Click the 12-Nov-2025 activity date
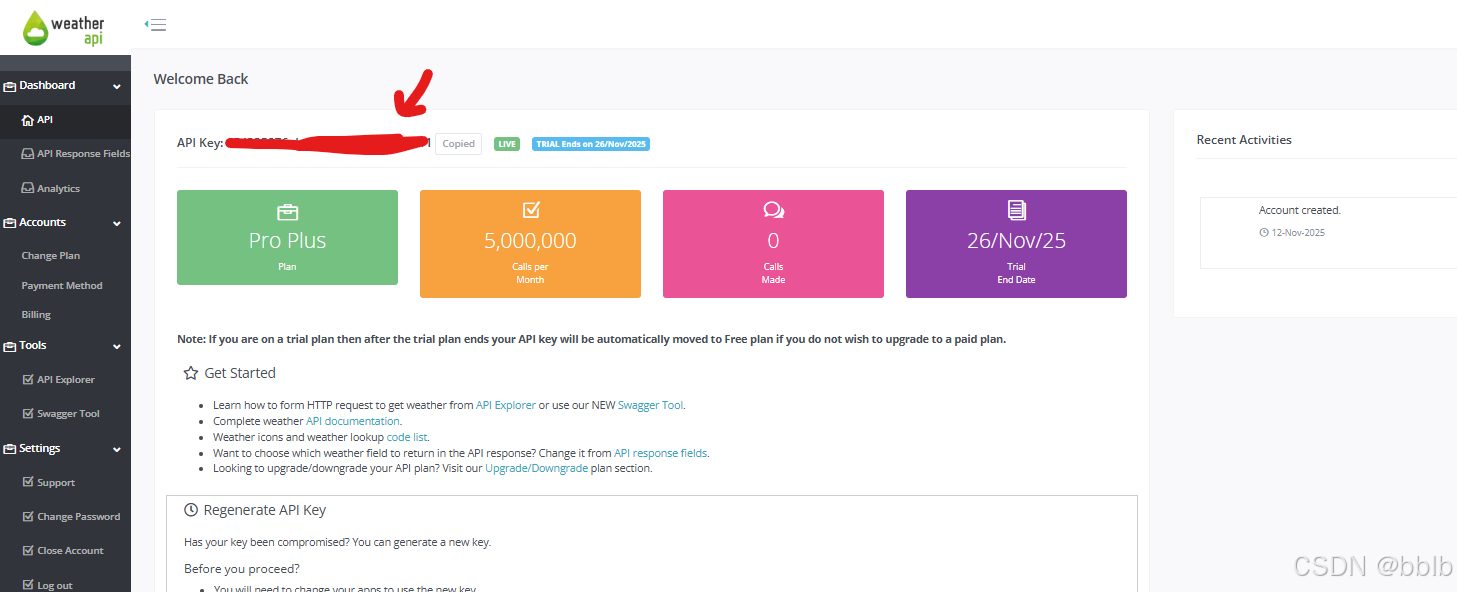 [1298, 233]
